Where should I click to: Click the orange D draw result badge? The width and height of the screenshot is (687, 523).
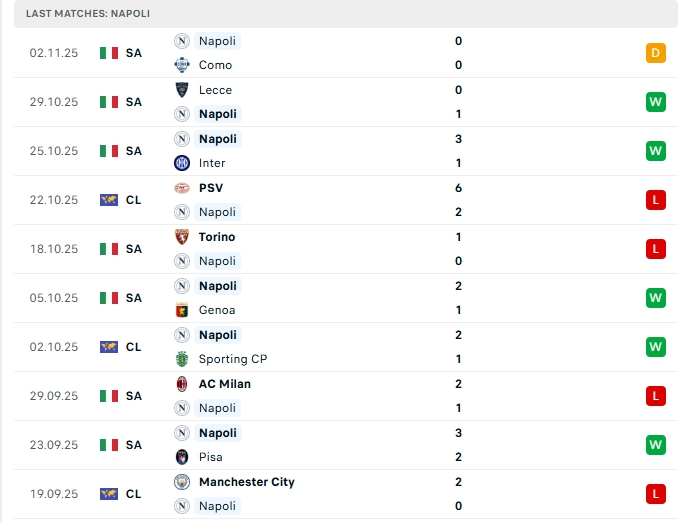pyautogui.click(x=656, y=53)
